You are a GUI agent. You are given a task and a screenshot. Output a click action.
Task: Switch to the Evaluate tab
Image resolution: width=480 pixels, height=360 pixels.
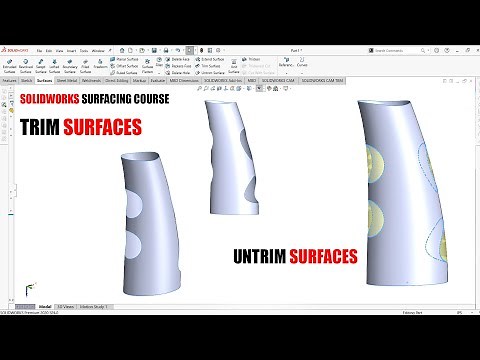[158, 81]
